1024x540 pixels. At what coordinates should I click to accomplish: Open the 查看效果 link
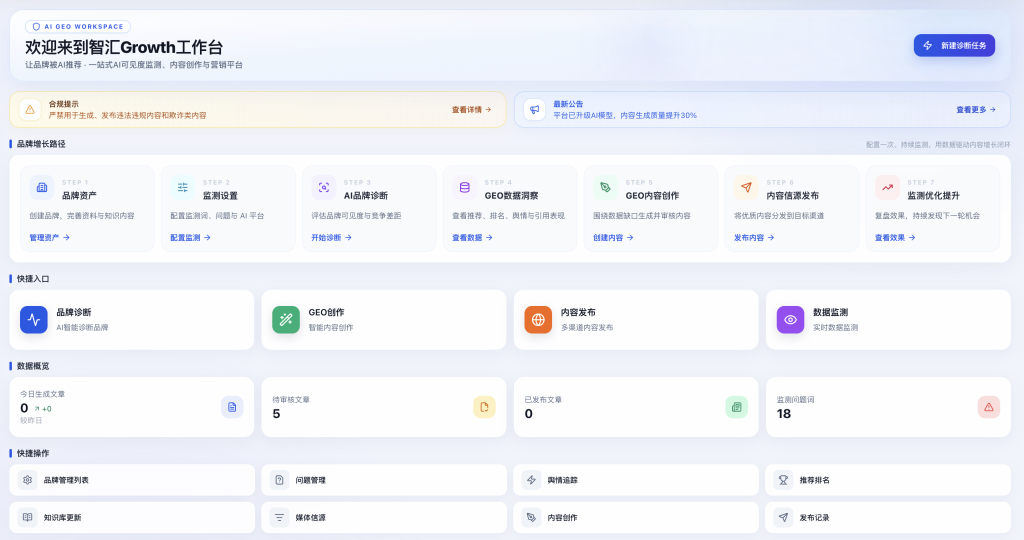(895, 238)
